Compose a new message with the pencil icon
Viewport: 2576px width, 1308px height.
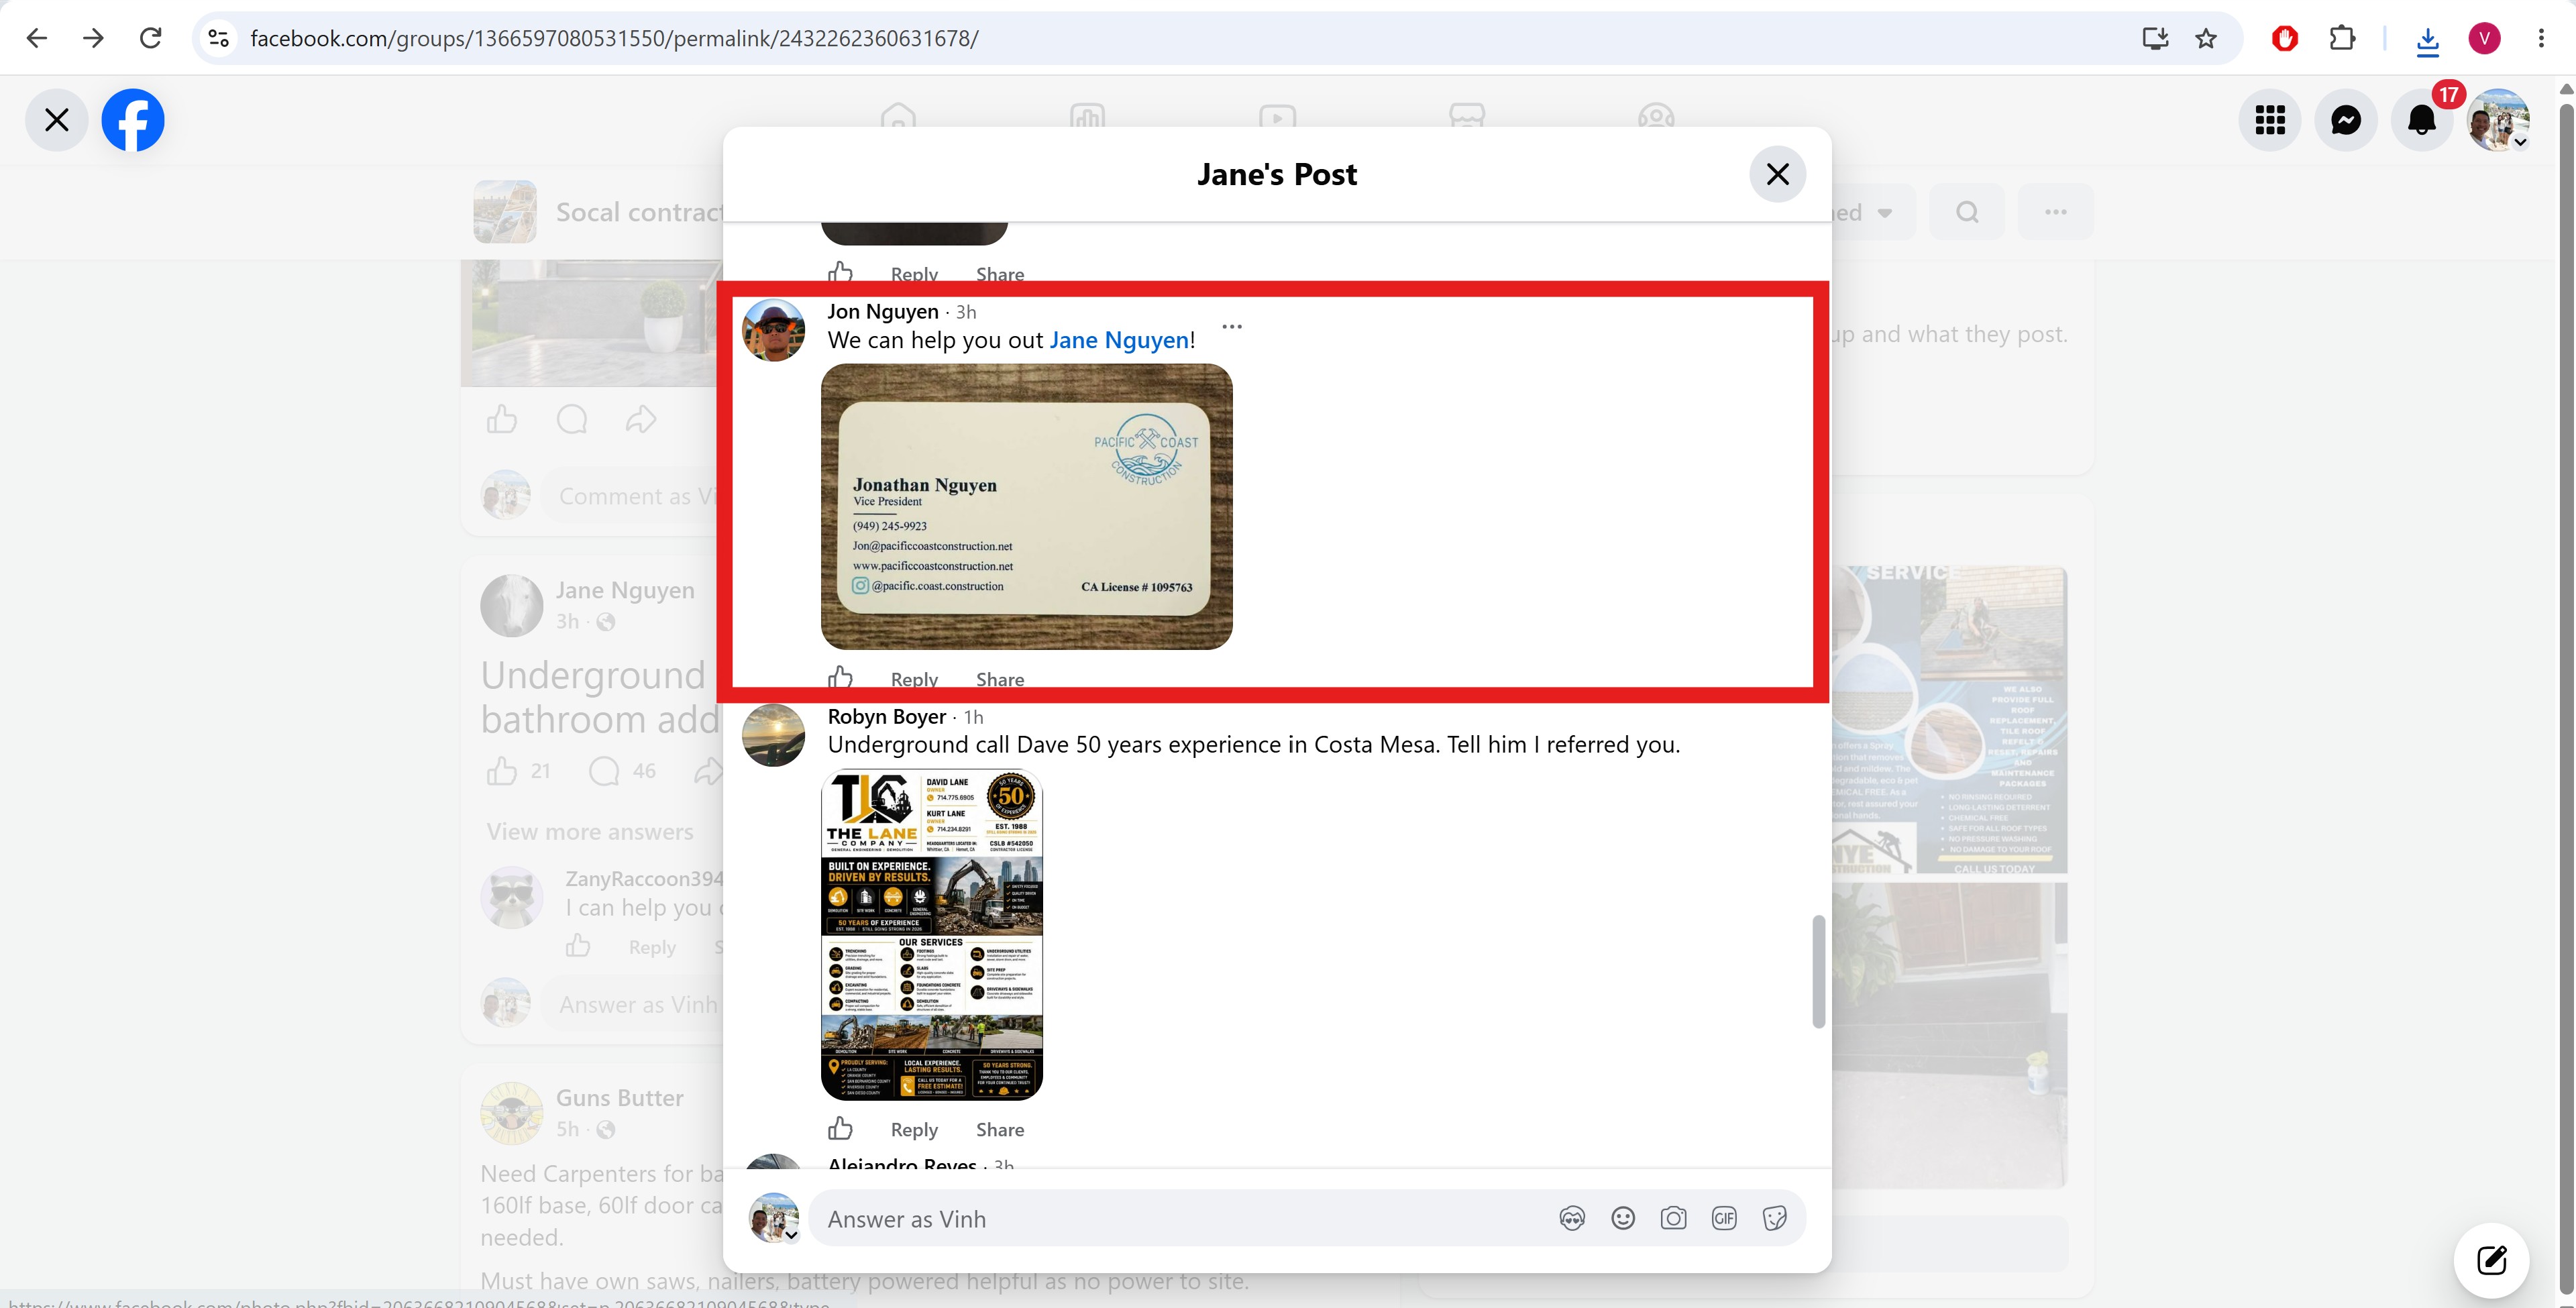(x=2491, y=1260)
